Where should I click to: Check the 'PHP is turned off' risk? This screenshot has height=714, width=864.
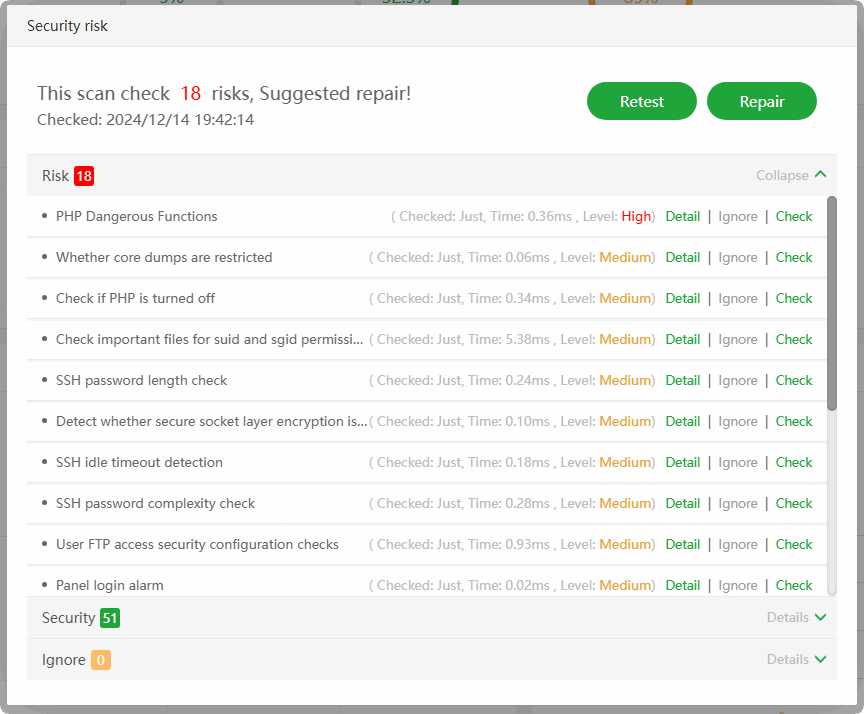794,298
